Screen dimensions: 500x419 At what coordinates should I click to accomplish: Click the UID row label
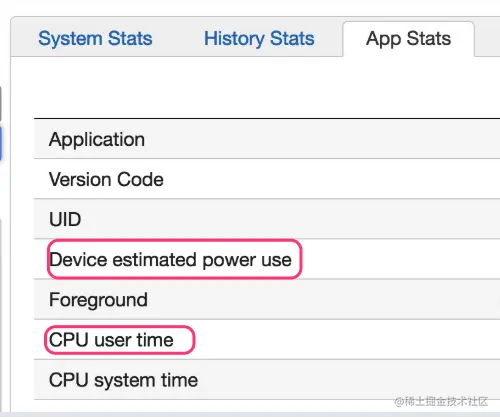pyautogui.click(x=65, y=219)
